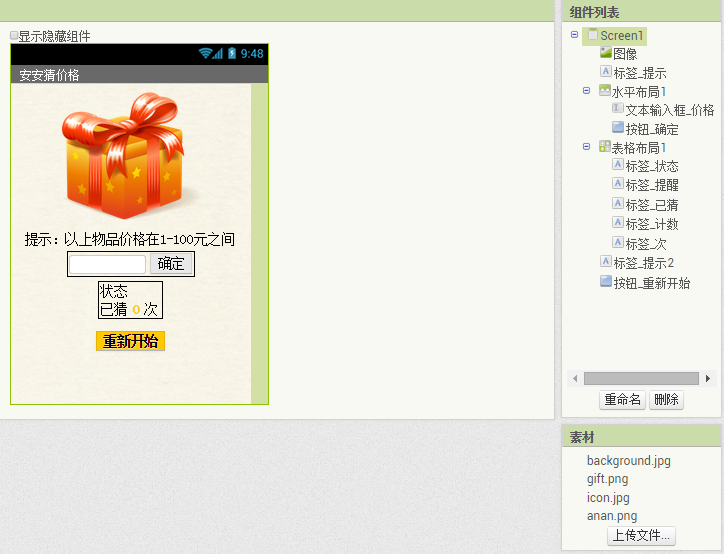Click the 9:48 clock in phone preview
This screenshot has height=554, width=724.
pyautogui.click(x=252, y=54)
